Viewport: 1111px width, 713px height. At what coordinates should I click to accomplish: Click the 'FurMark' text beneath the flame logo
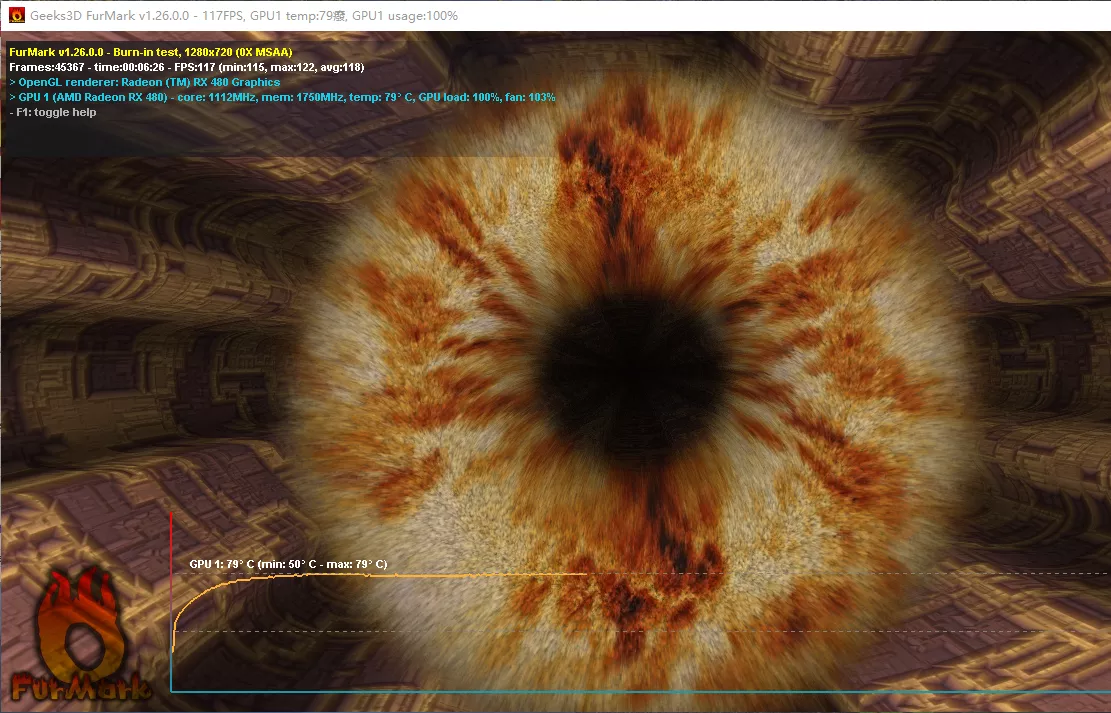(80, 686)
